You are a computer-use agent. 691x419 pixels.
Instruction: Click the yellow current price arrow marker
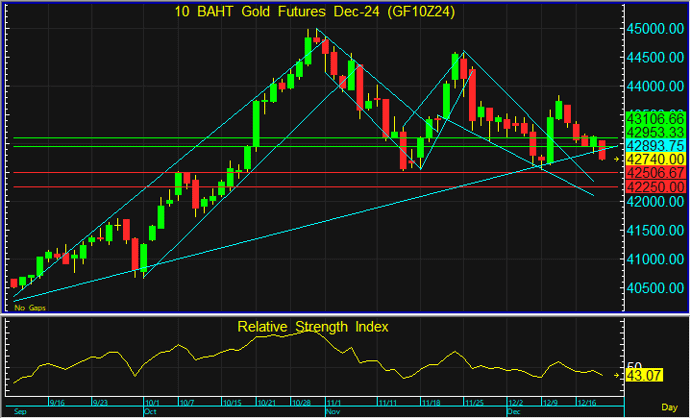click(617, 159)
